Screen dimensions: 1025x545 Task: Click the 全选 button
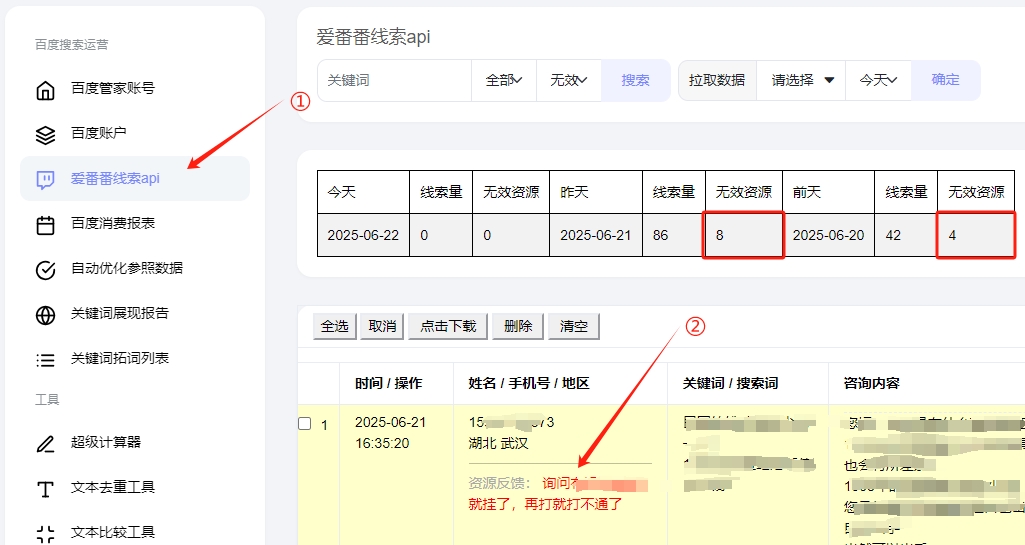[334, 326]
